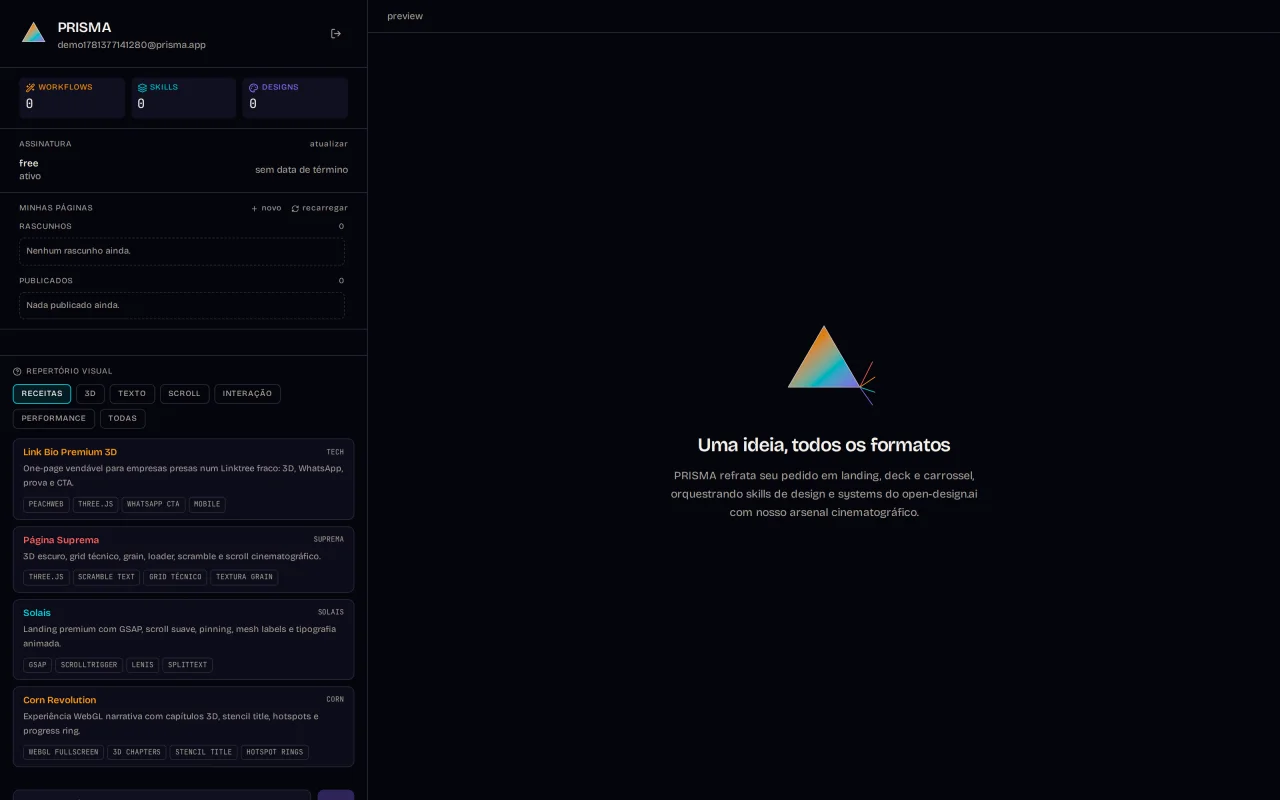The height and width of the screenshot is (800, 1280).
Task: Click the LENIS tag
Action: coord(143,665)
